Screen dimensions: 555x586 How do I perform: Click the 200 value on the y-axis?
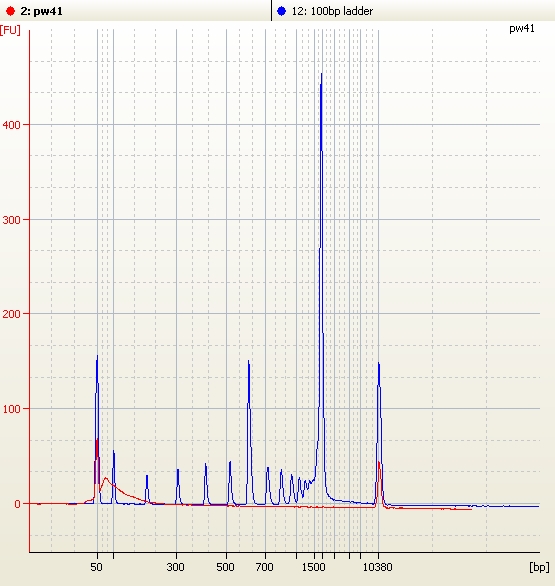point(11,314)
